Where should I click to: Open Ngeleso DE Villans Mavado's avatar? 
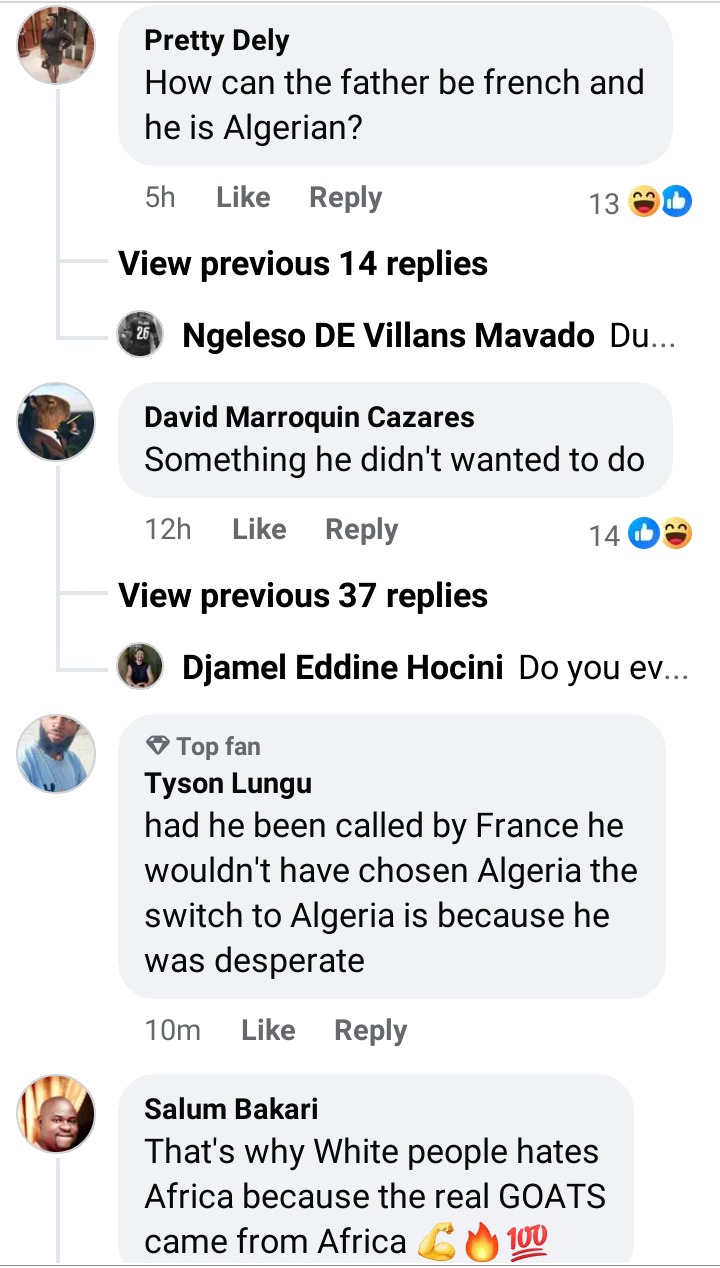[x=140, y=335]
